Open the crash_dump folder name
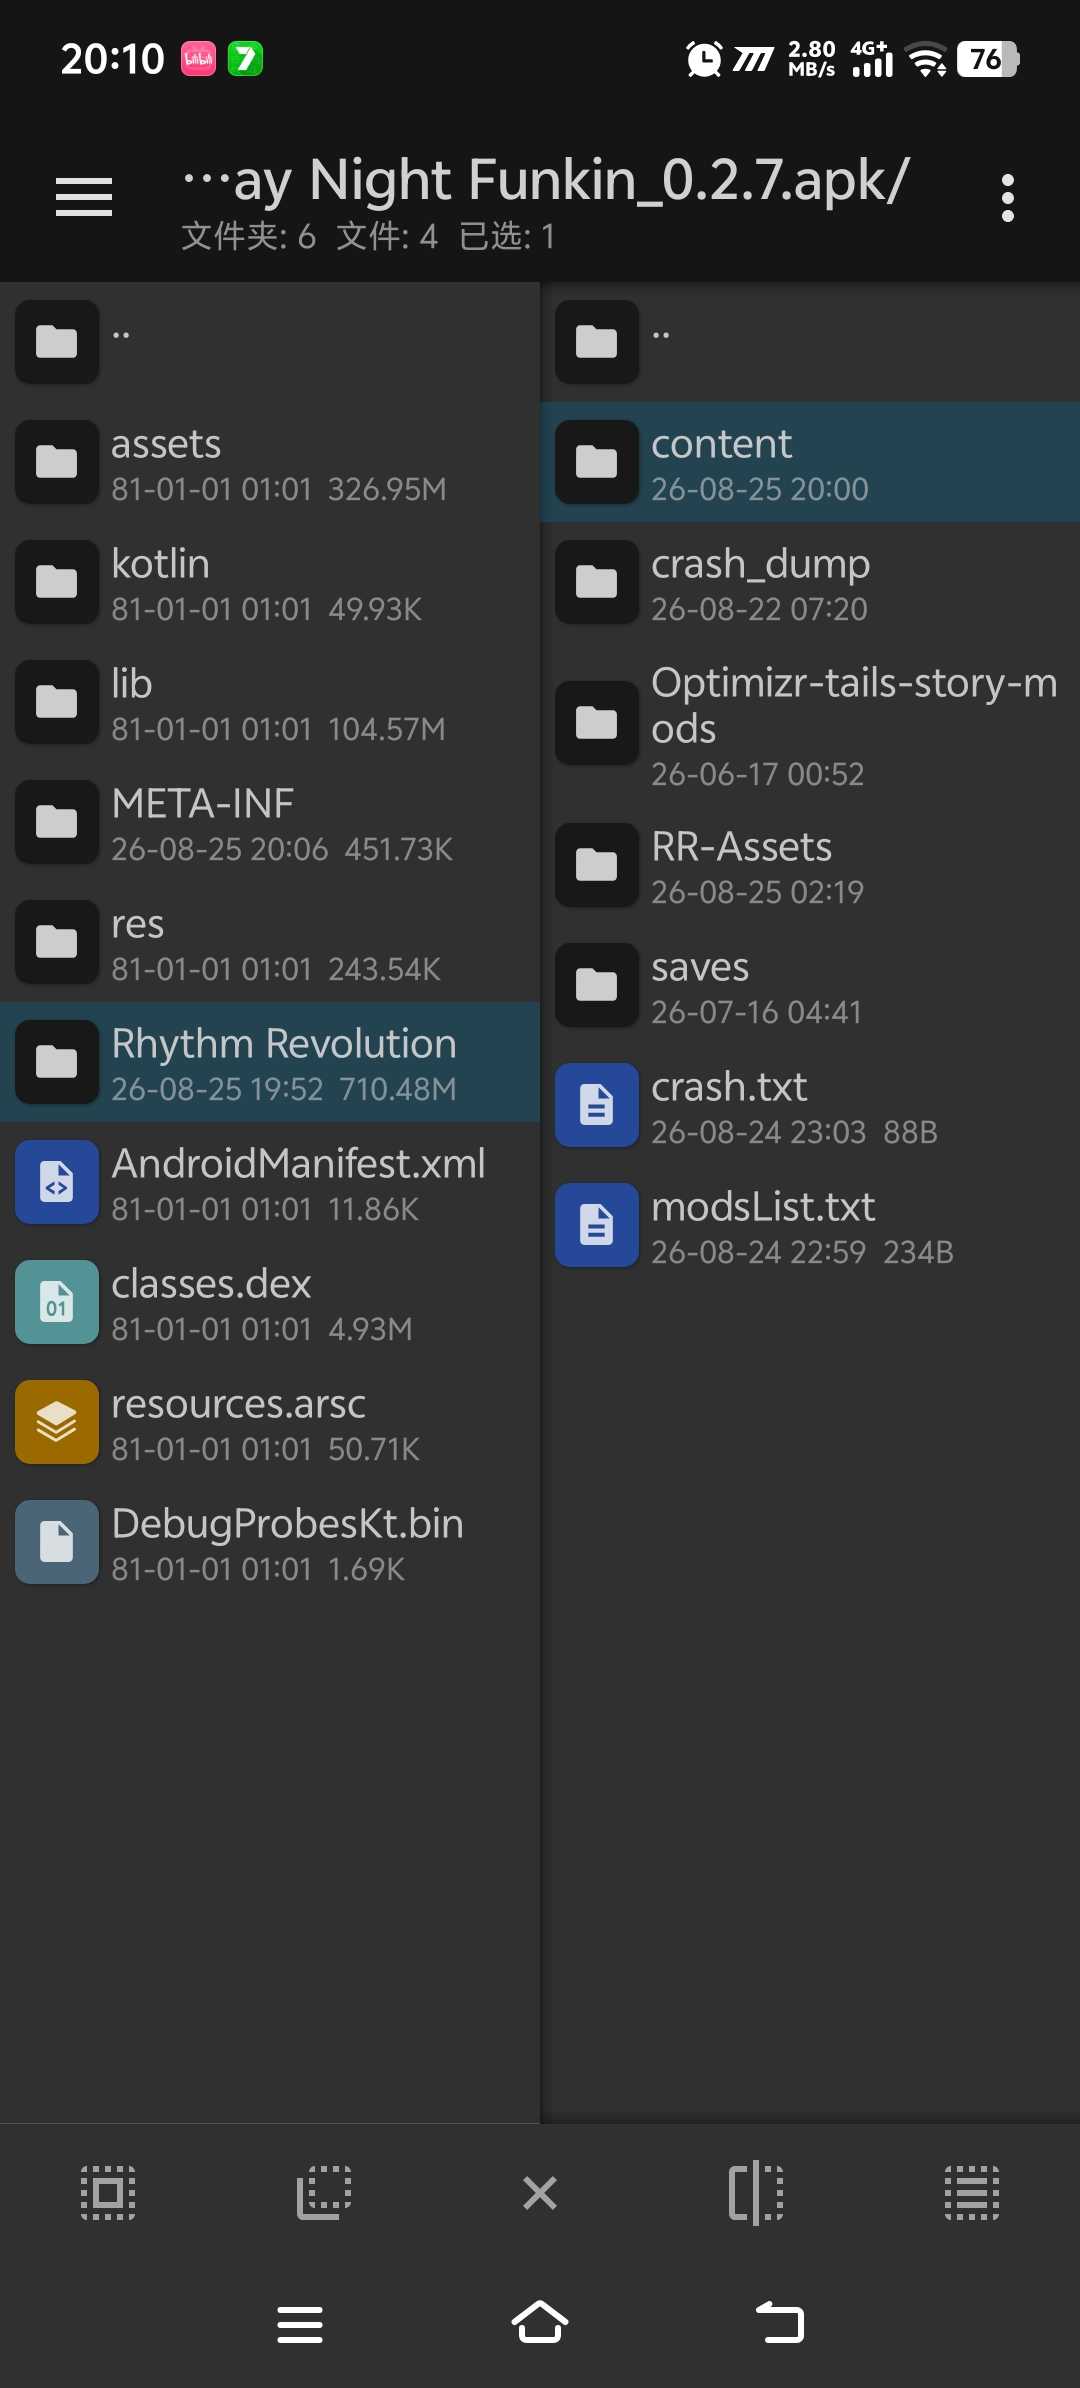 [x=760, y=565]
